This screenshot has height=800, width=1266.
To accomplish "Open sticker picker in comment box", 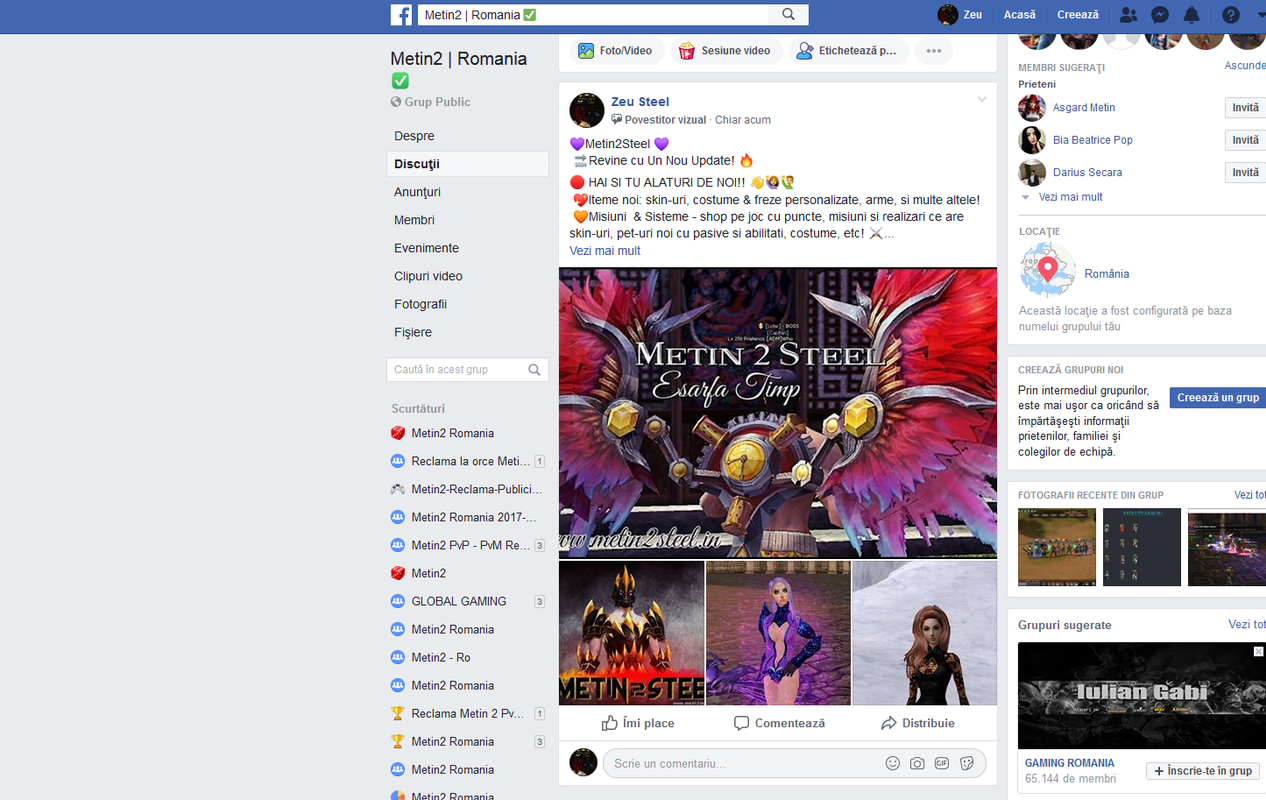I will (967, 763).
